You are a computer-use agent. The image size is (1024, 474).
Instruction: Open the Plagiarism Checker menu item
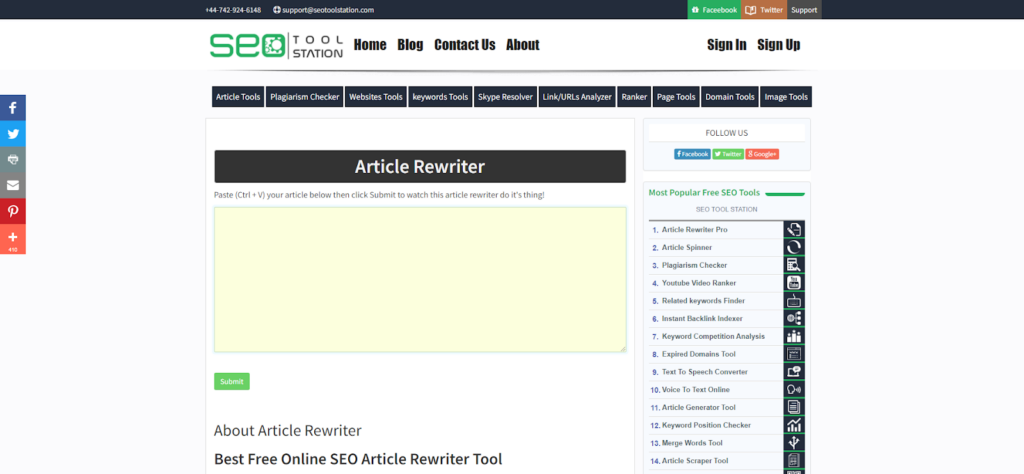pyautogui.click(x=304, y=97)
